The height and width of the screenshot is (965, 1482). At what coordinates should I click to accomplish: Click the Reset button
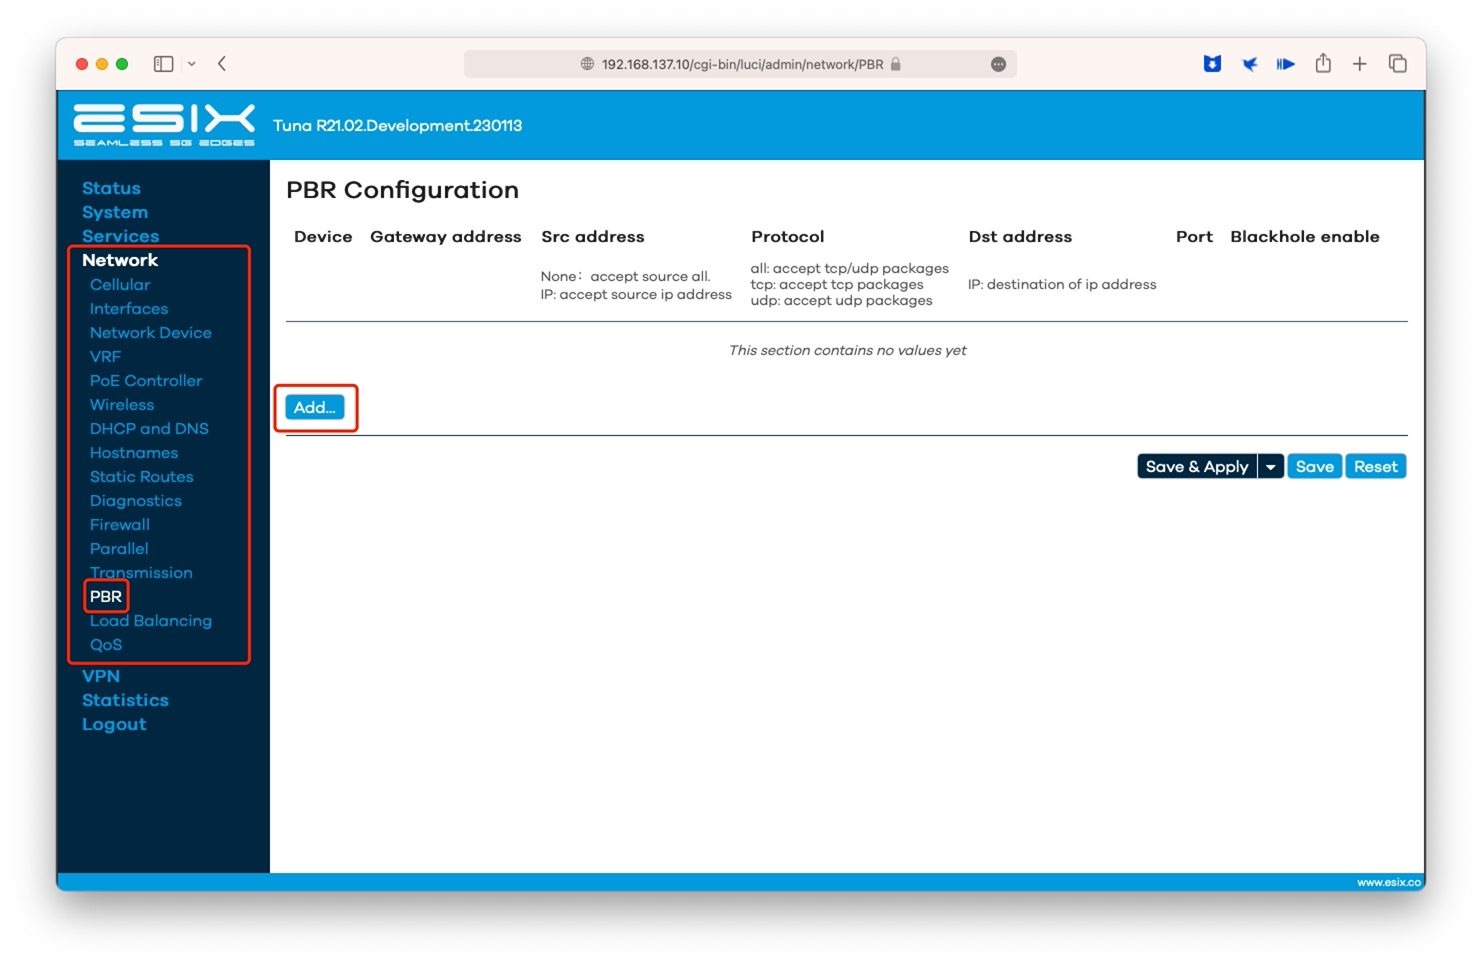click(1376, 467)
